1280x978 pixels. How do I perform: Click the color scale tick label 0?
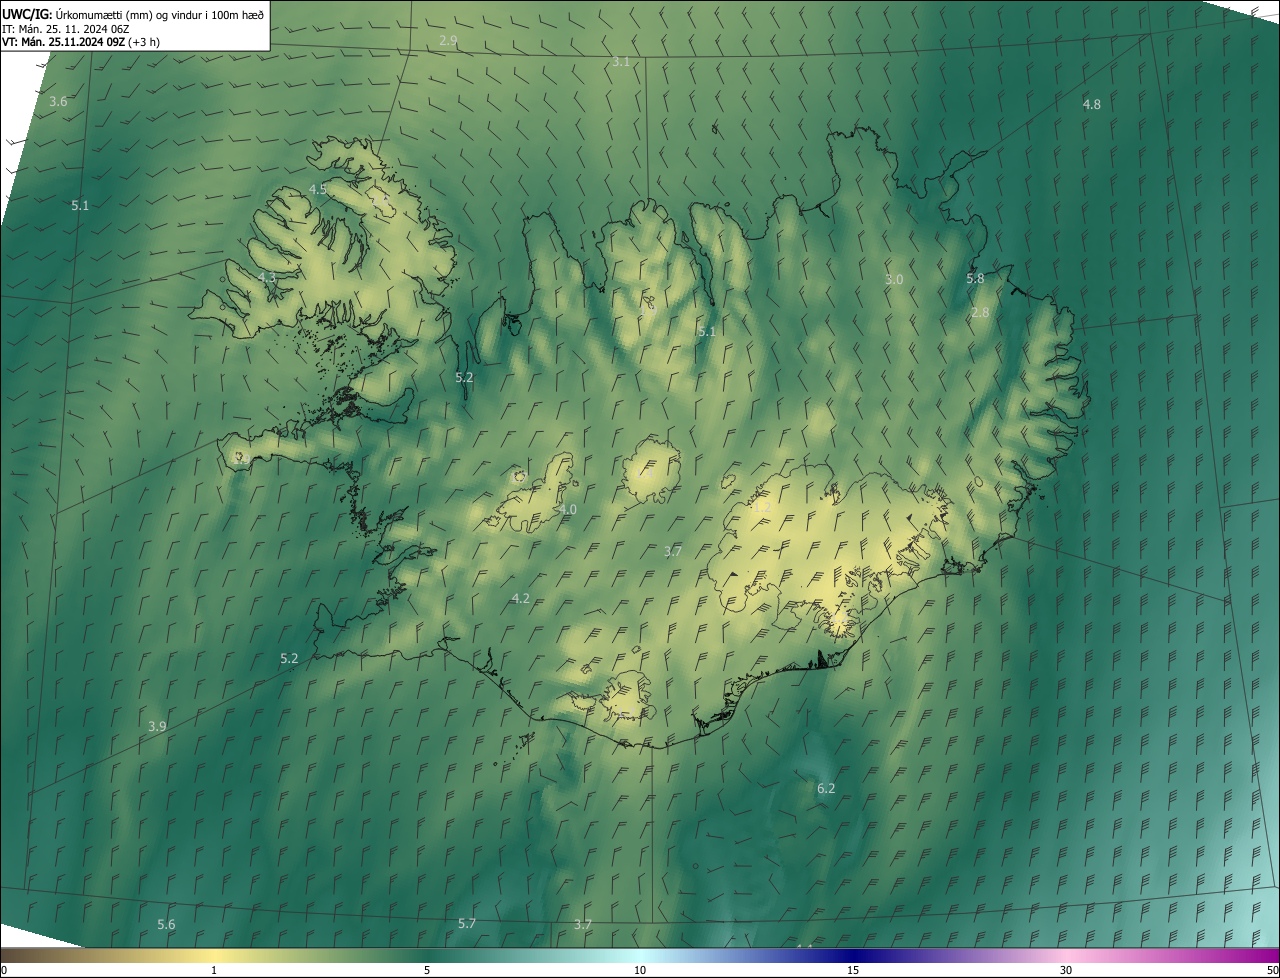click(4, 970)
